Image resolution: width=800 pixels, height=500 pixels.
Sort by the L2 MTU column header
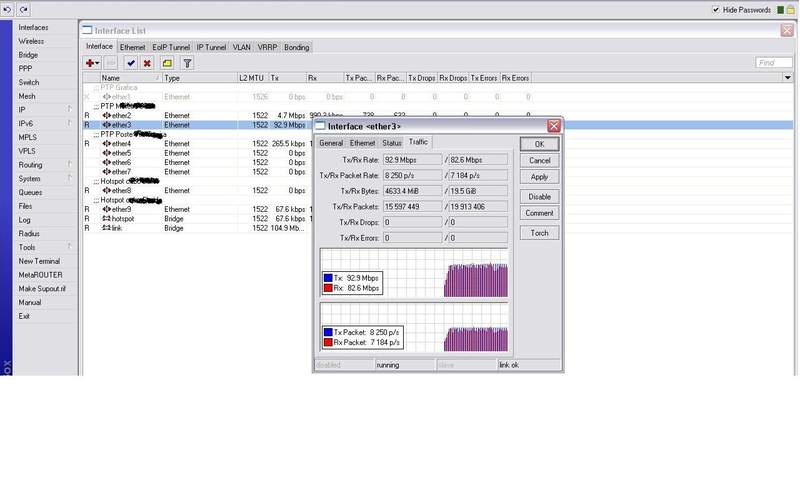coord(253,78)
